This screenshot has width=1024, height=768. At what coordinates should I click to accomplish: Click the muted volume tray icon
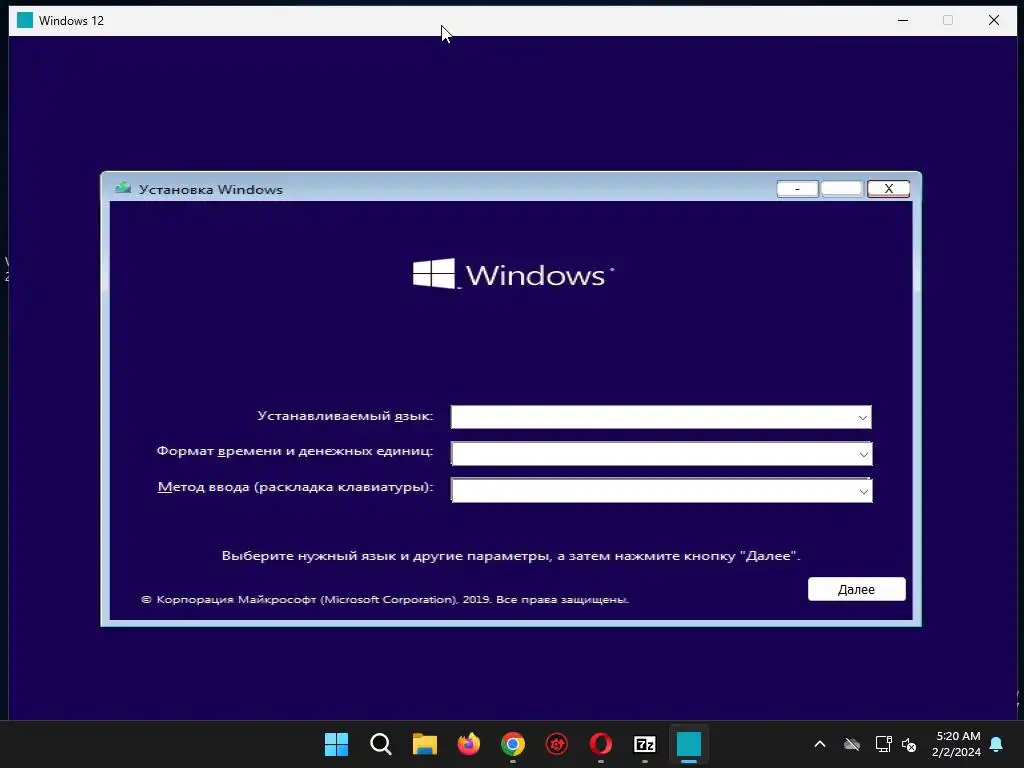click(x=908, y=744)
